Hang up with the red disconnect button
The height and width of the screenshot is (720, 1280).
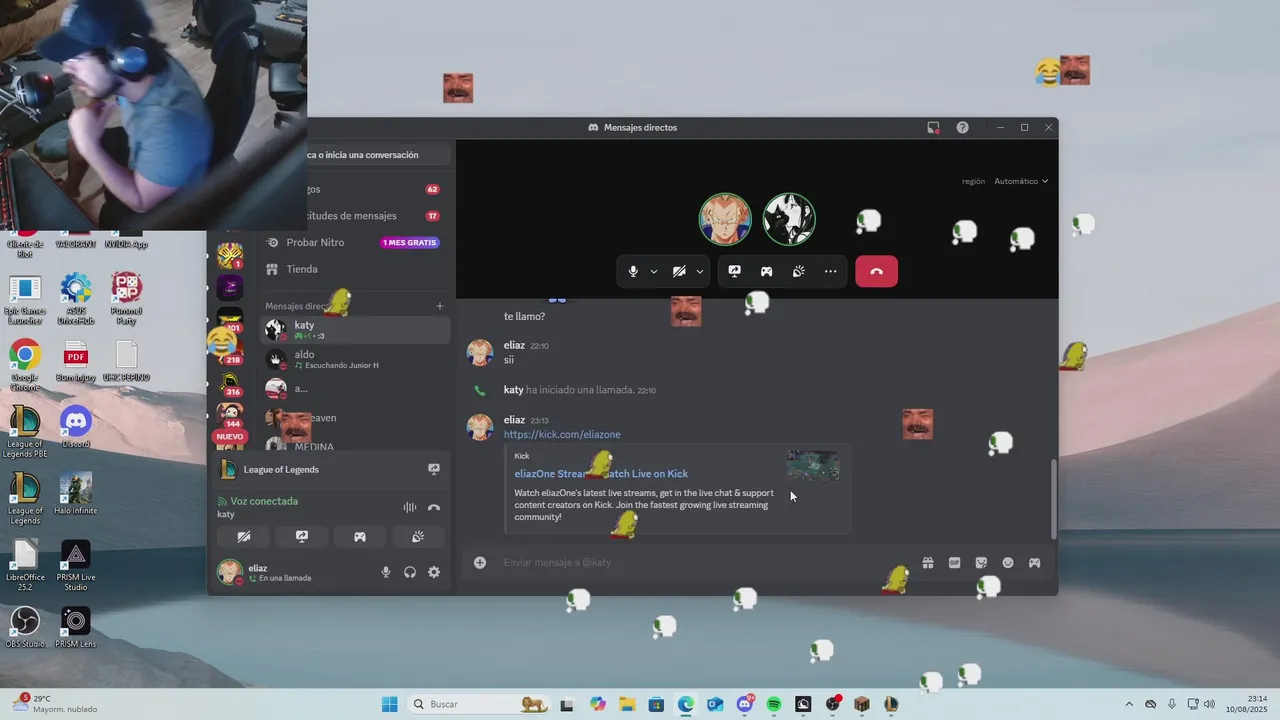[x=876, y=271]
